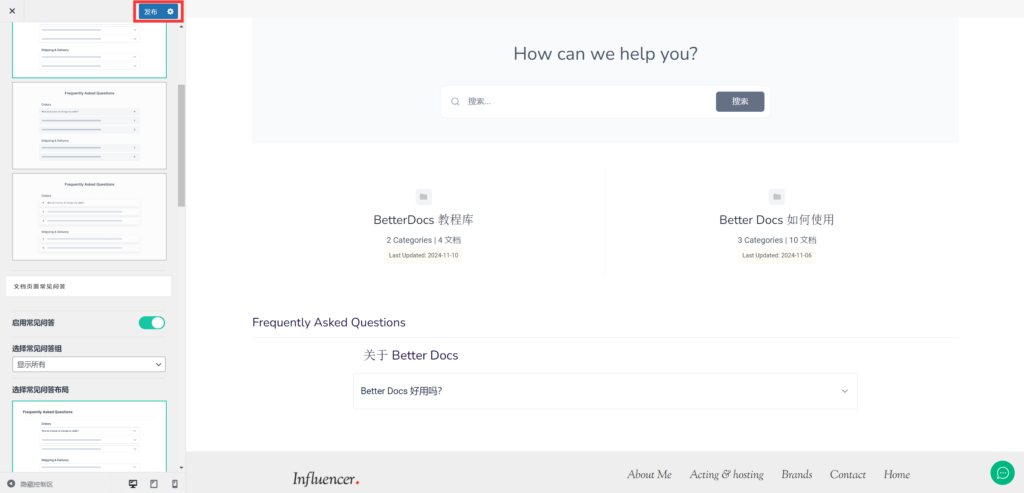Open the Brands menu item
The width and height of the screenshot is (1024, 493).
click(797, 475)
